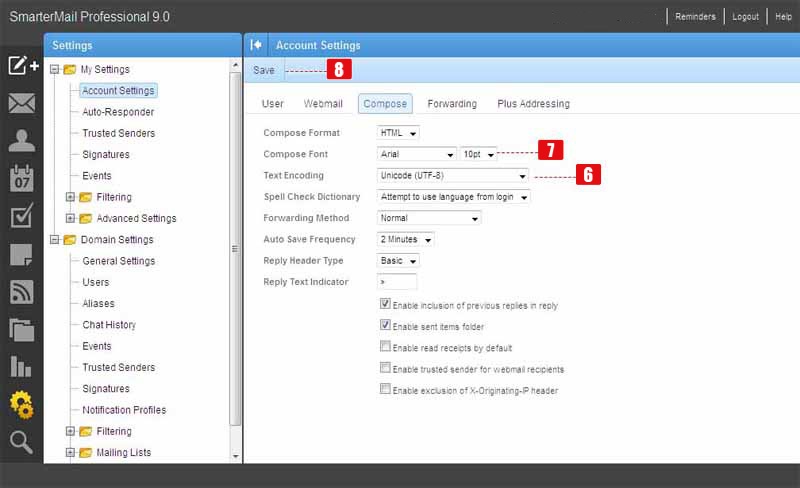Open the compose new message icon
The height and width of the screenshot is (488, 800).
pyautogui.click(x=21, y=66)
